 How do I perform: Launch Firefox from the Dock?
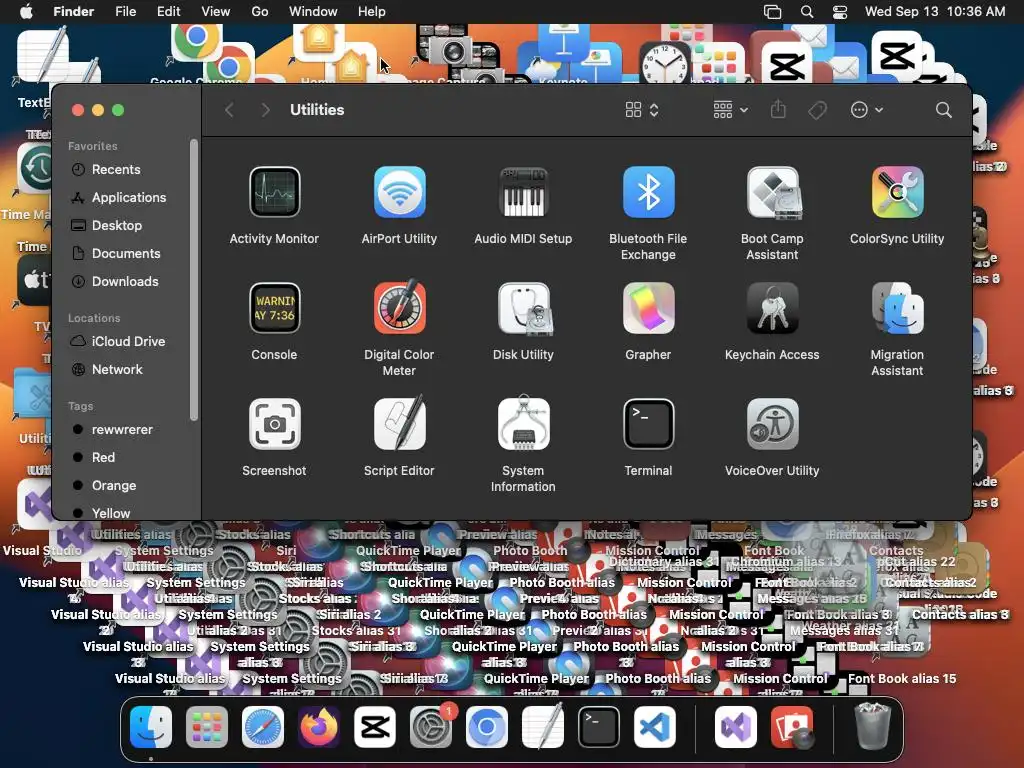[319, 727]
